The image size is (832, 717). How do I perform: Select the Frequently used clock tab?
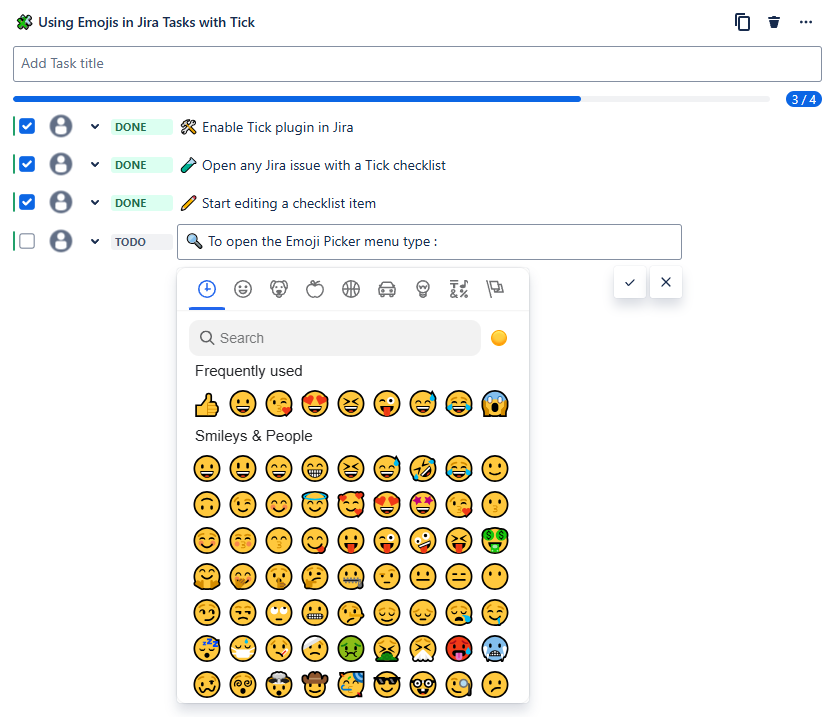(207, 289)
